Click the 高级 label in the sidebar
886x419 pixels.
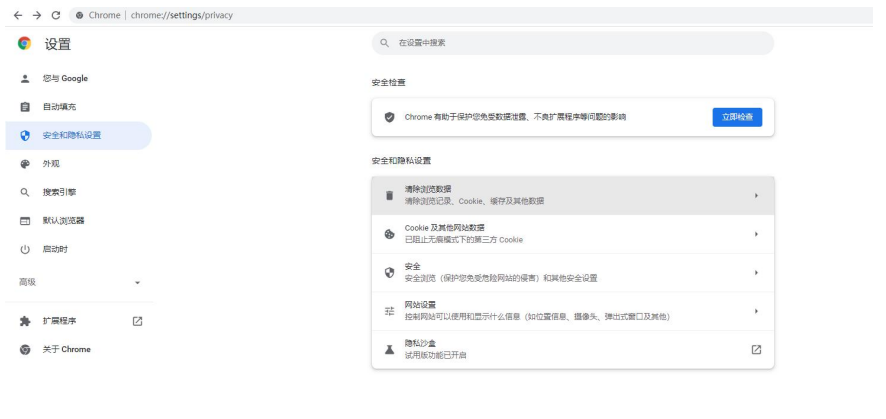27,282
